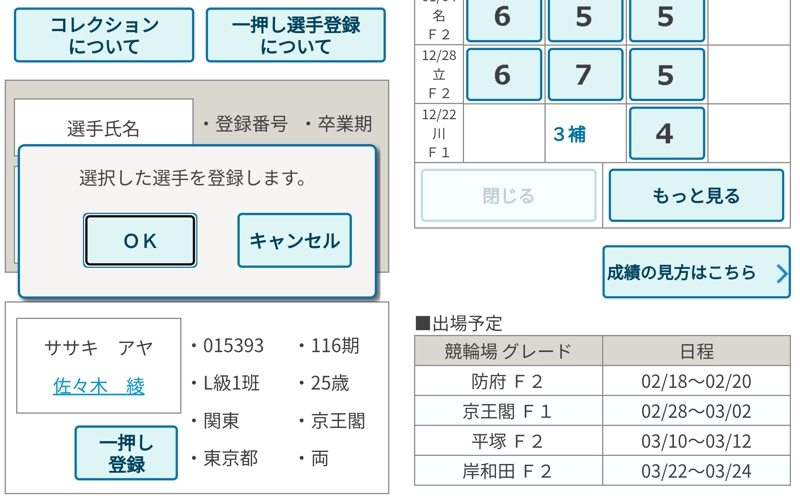Click the 3補 link in the 12/22 row

(x=569, y=134)
